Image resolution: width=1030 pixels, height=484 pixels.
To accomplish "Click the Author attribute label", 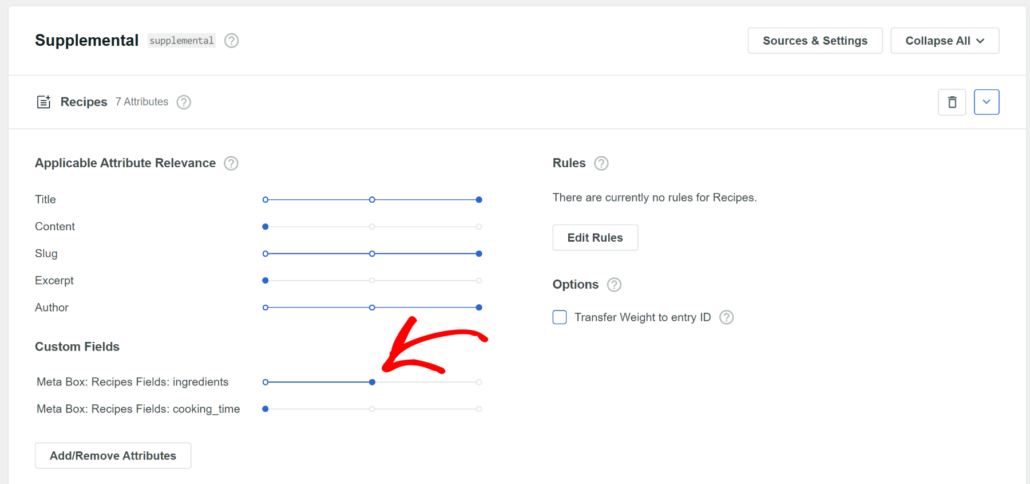I will [52, 307].
